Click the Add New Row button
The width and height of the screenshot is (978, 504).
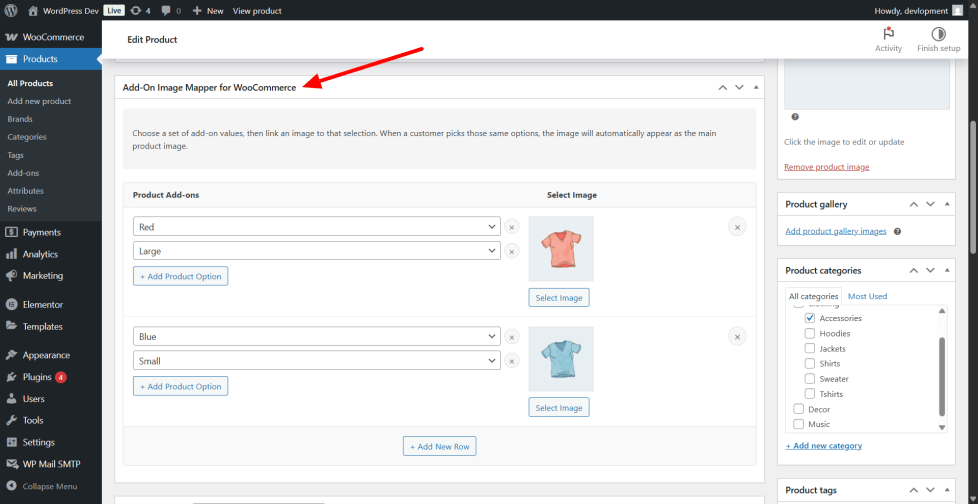click(x=440, y=447)
